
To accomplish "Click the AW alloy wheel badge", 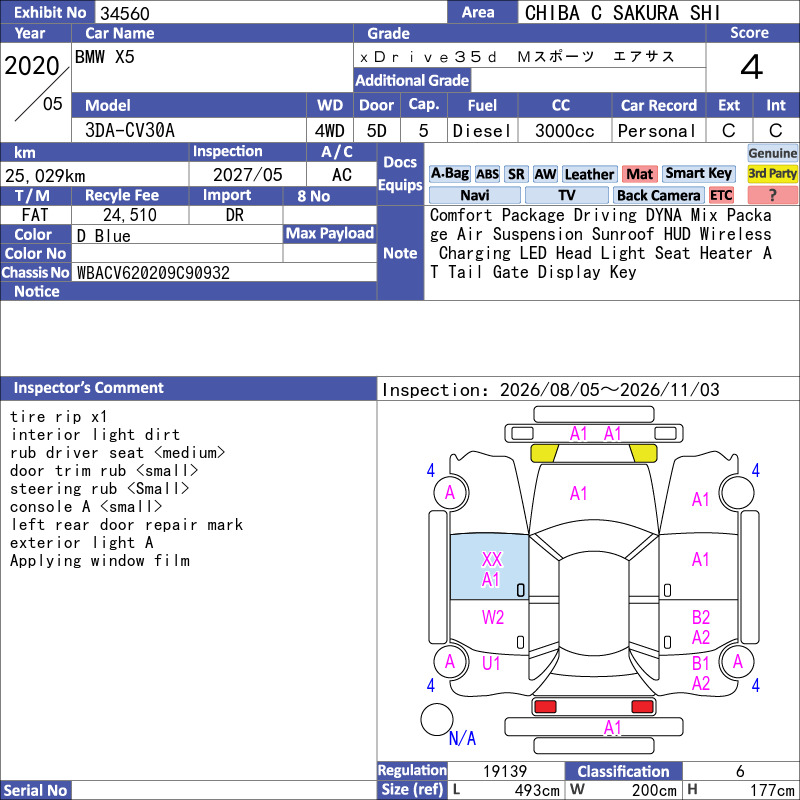I will coord(545,174).
